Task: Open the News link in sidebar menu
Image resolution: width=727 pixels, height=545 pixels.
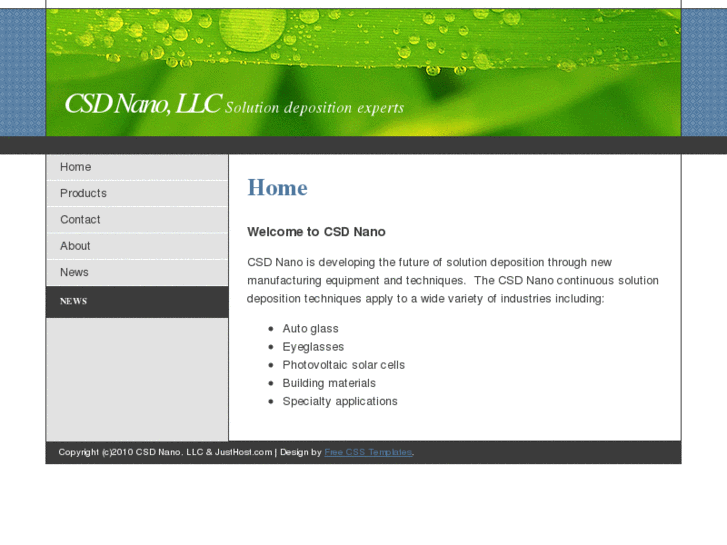Action: [x=137, y=273]
